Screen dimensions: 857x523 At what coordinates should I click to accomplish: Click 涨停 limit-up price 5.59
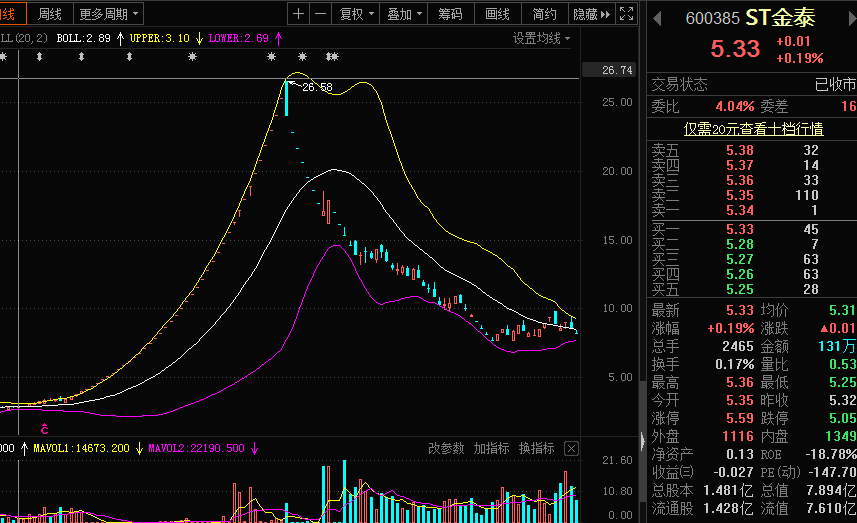[x=740, y=419]
